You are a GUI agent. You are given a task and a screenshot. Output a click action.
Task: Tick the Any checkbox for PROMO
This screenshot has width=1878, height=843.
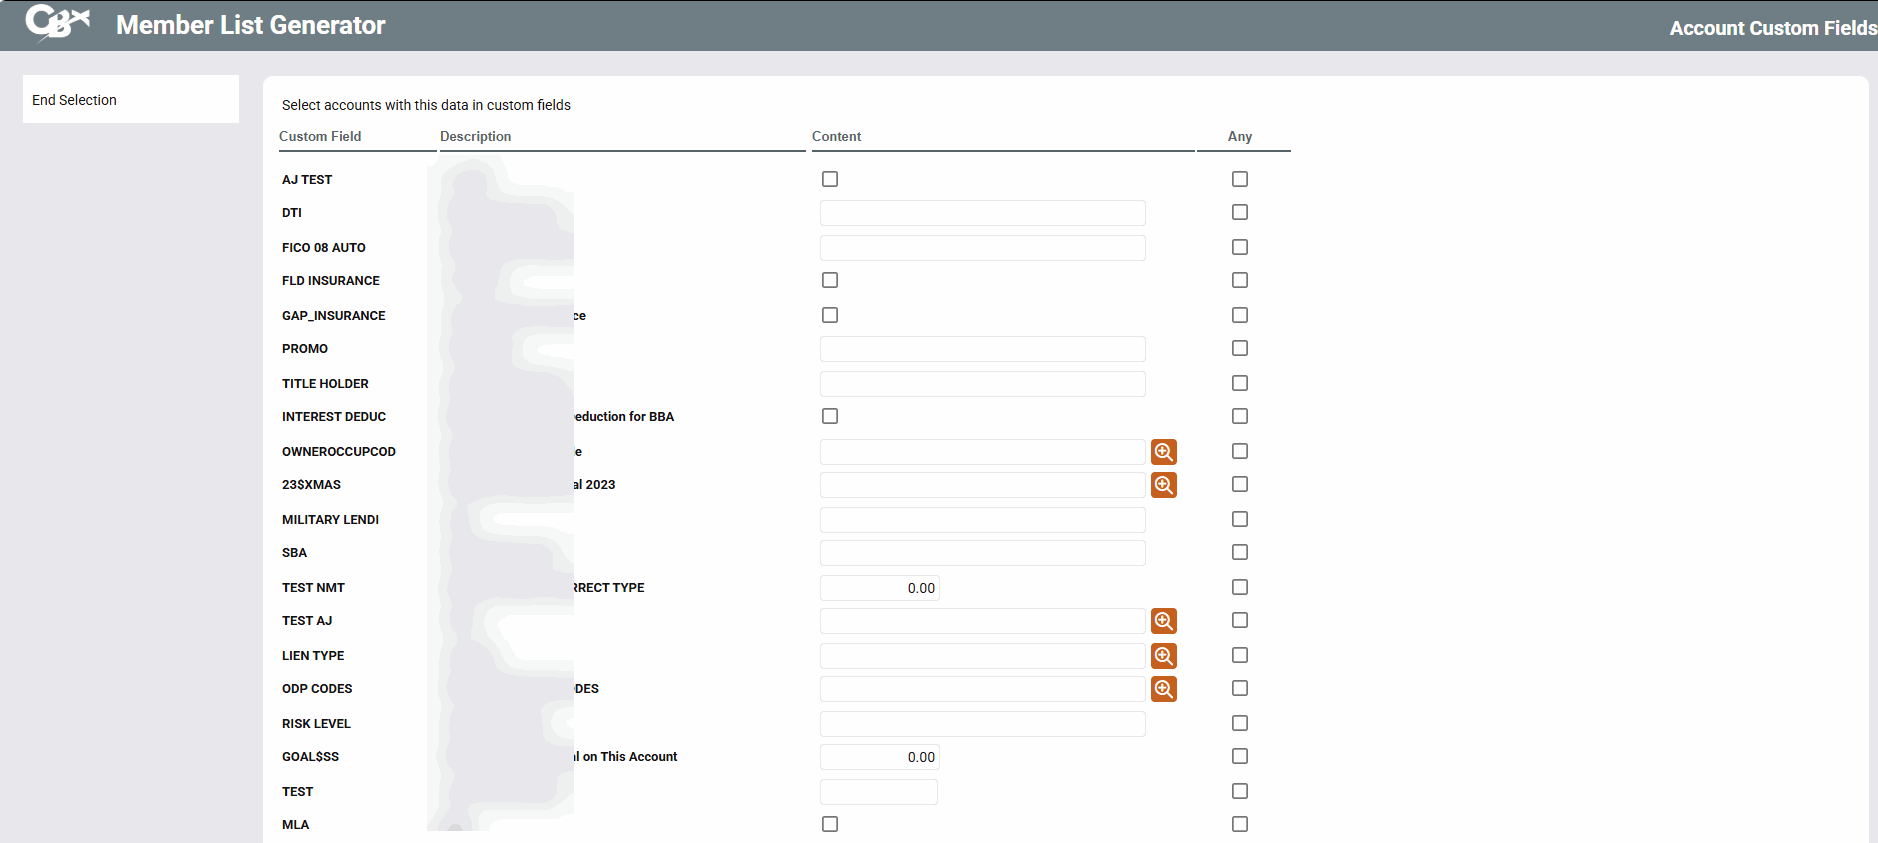click(x=1240, y=348)
